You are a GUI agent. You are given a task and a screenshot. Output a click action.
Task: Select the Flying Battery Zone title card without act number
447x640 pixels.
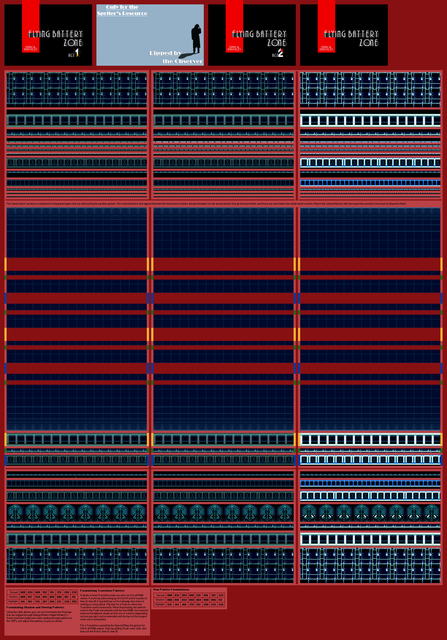344,35
